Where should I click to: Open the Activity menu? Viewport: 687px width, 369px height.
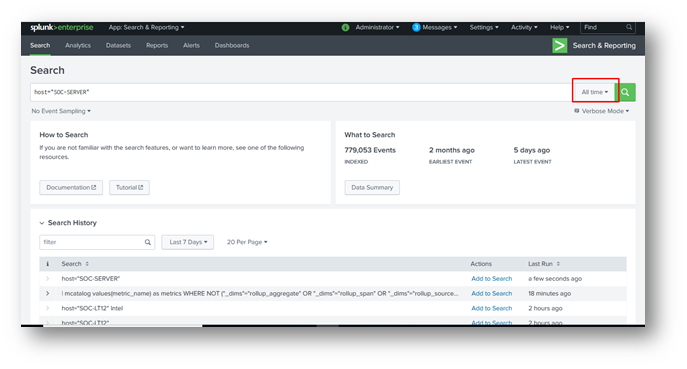click(524, 27)
